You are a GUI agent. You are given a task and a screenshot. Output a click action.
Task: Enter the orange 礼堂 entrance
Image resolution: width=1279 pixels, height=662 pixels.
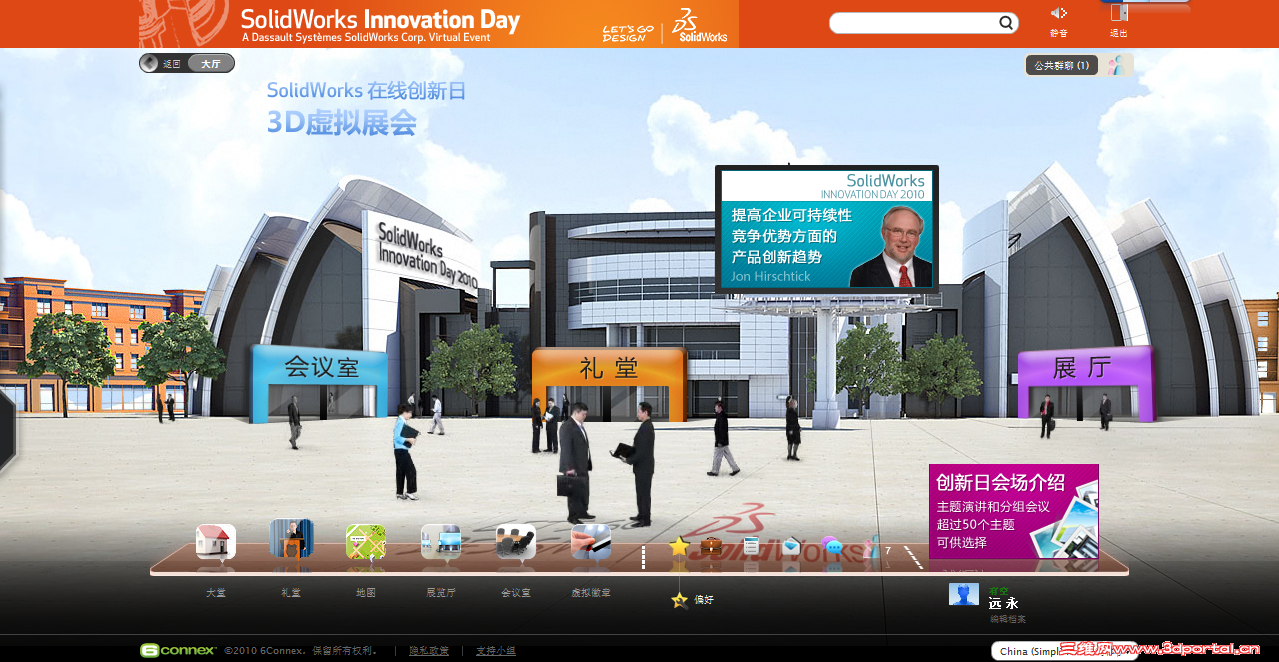click(x=608, y=383)
